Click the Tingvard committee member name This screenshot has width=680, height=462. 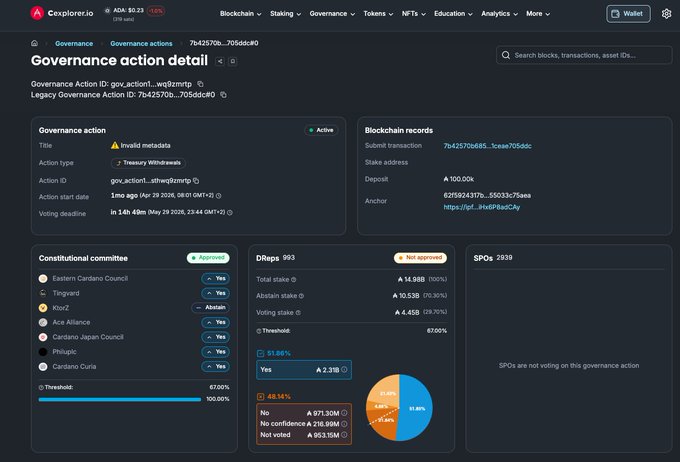[x=66, y=293]
